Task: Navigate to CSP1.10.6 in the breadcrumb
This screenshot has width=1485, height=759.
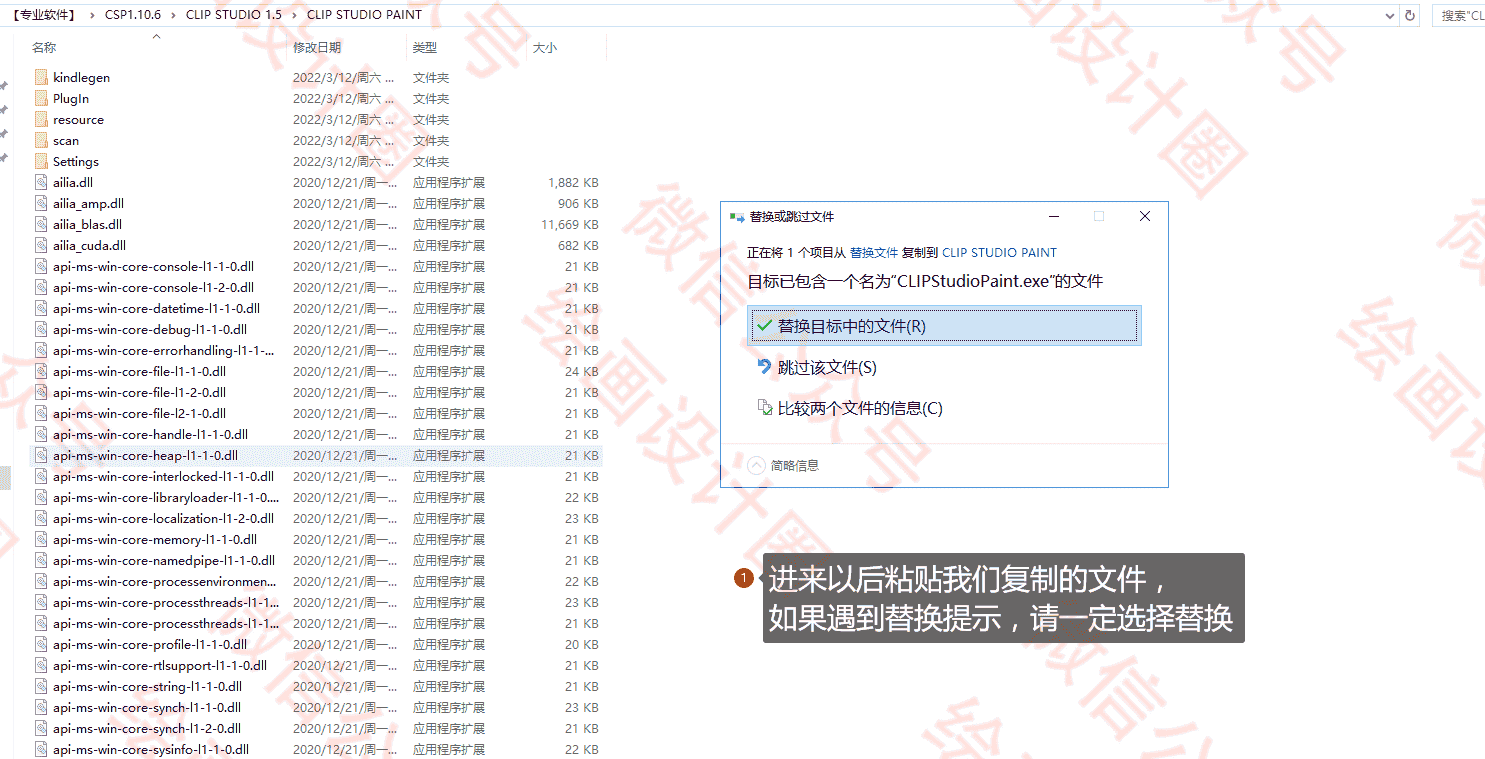Action: point(133,15)
